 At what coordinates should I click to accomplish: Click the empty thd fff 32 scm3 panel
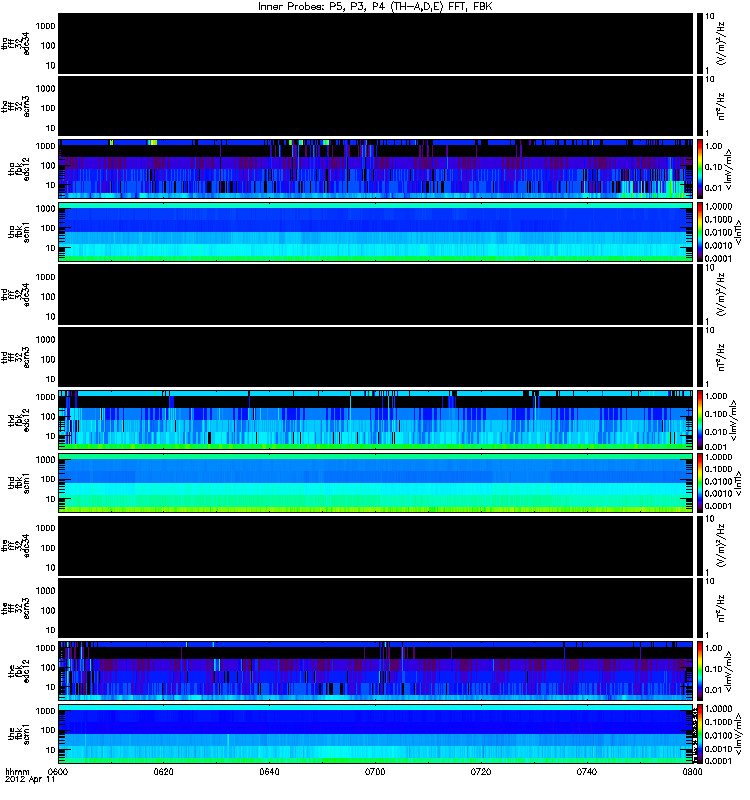coord(375,357)
